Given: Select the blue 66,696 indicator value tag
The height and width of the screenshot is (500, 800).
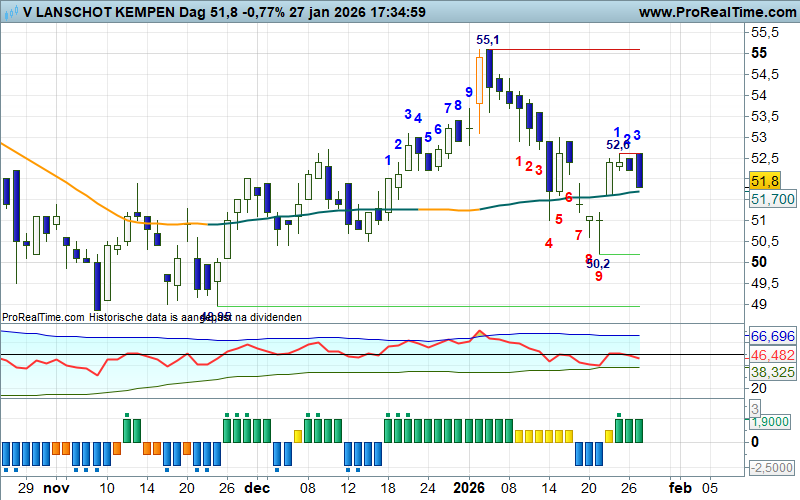Looking at the screenshot, I should pyautogui.click(x=771, y=336).
